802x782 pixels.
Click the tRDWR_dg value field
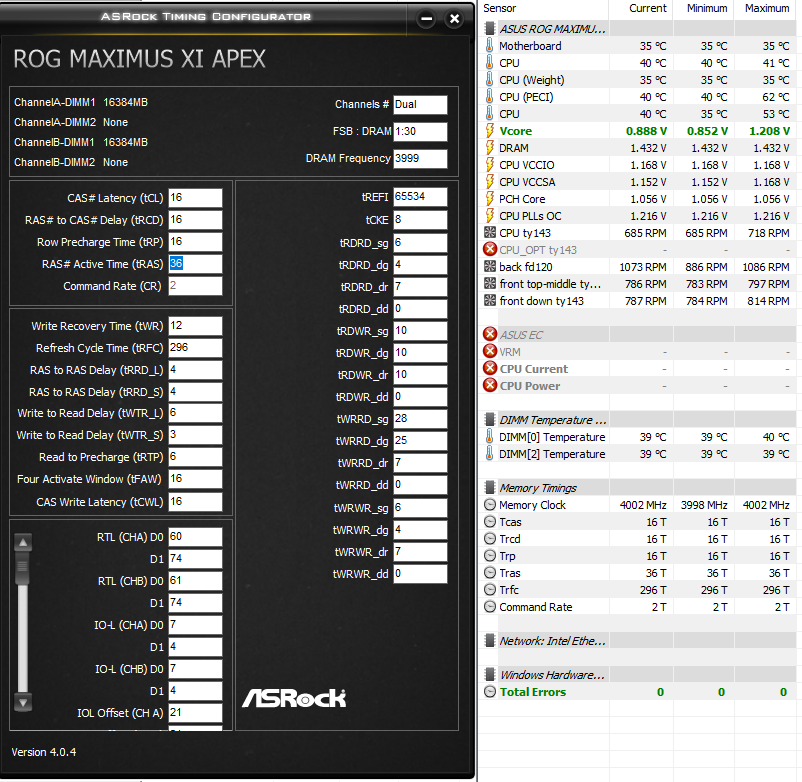point(420,353)
